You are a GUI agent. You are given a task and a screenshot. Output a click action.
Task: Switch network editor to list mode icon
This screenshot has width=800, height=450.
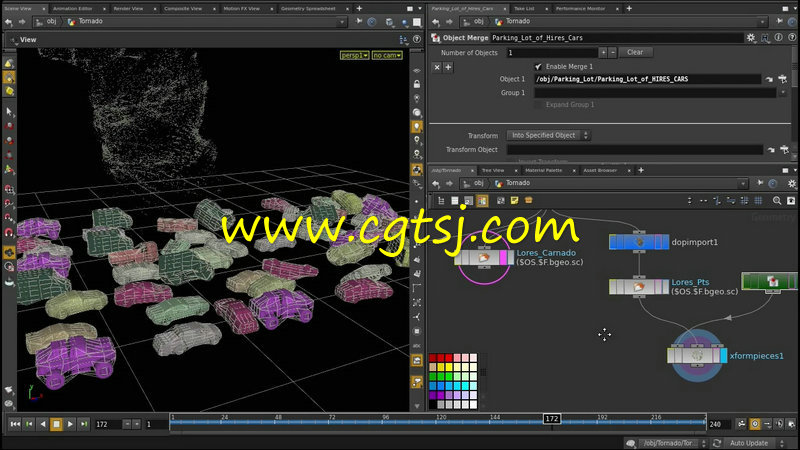point(455,201)
